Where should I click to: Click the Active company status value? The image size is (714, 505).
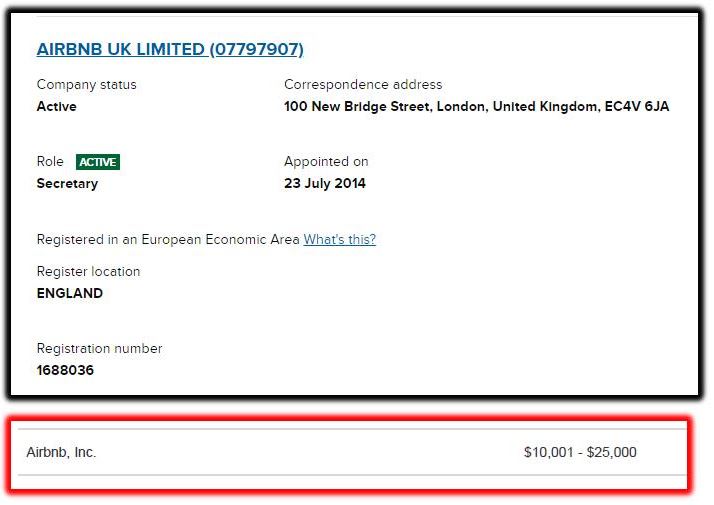coord(56,107)
